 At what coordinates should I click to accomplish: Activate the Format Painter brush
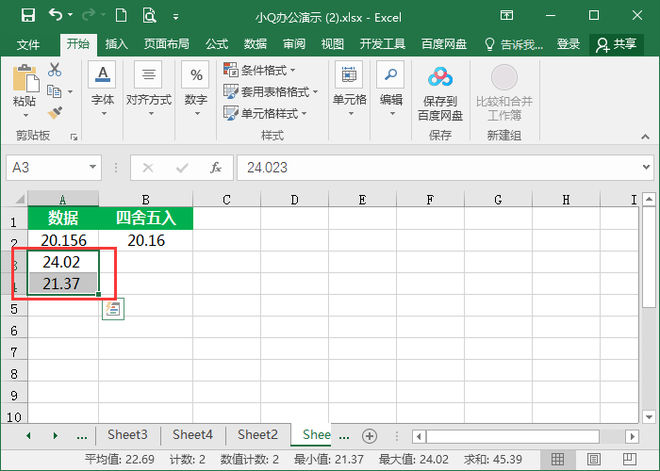tap(55, 113)
